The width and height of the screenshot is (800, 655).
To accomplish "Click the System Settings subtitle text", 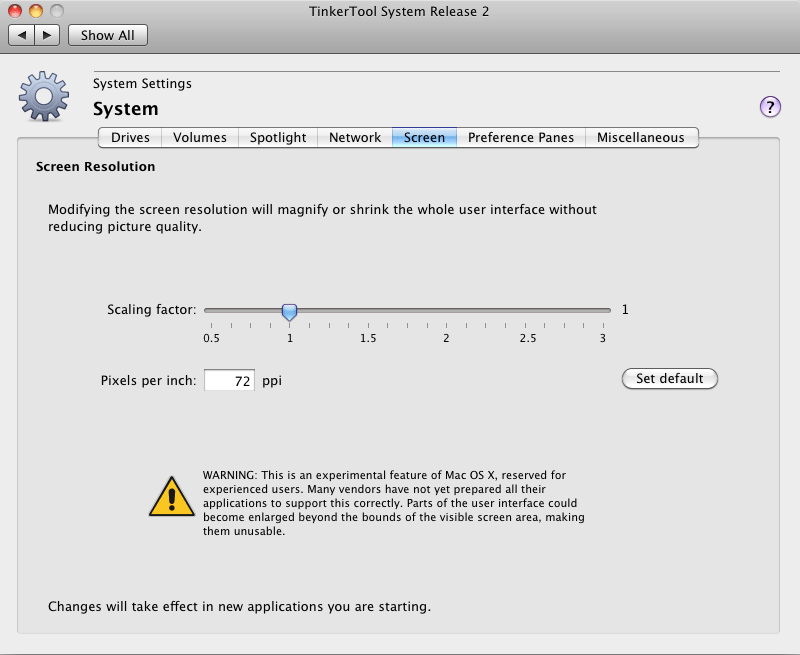I will (x=142, y=84).
